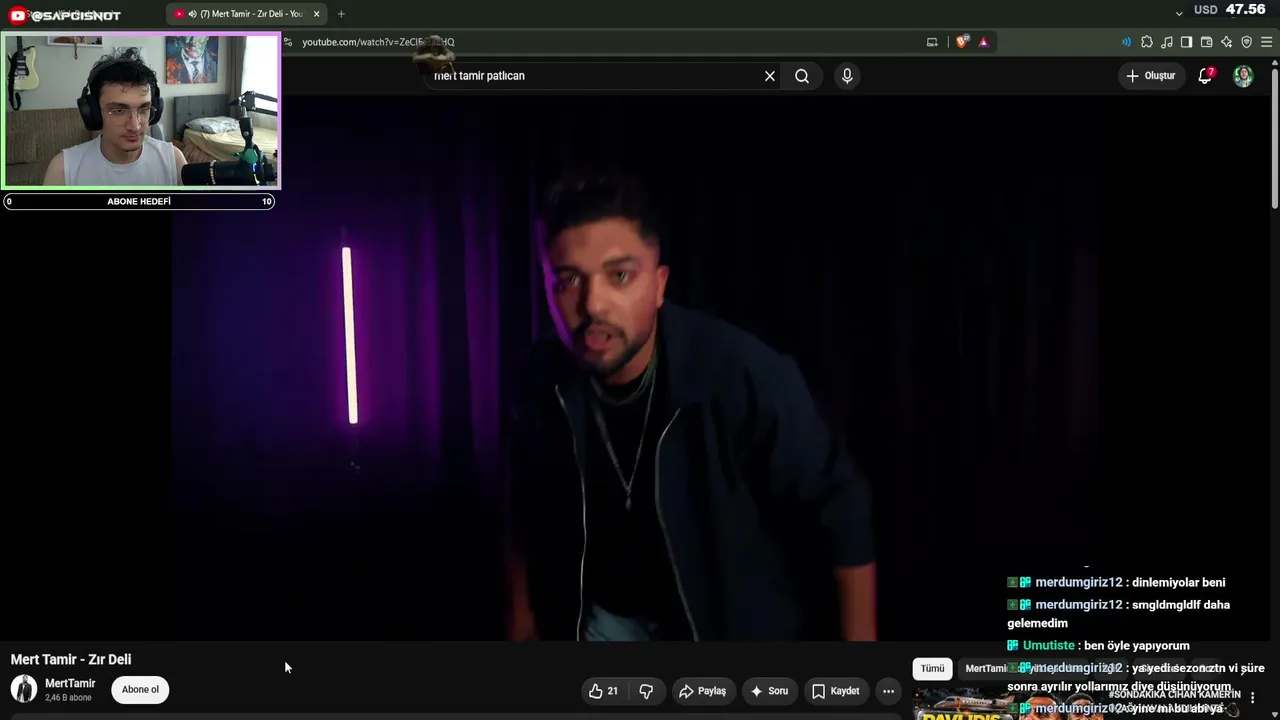Select the Tümü filter chip
1280x720 pixels.
tap(932, 669)
